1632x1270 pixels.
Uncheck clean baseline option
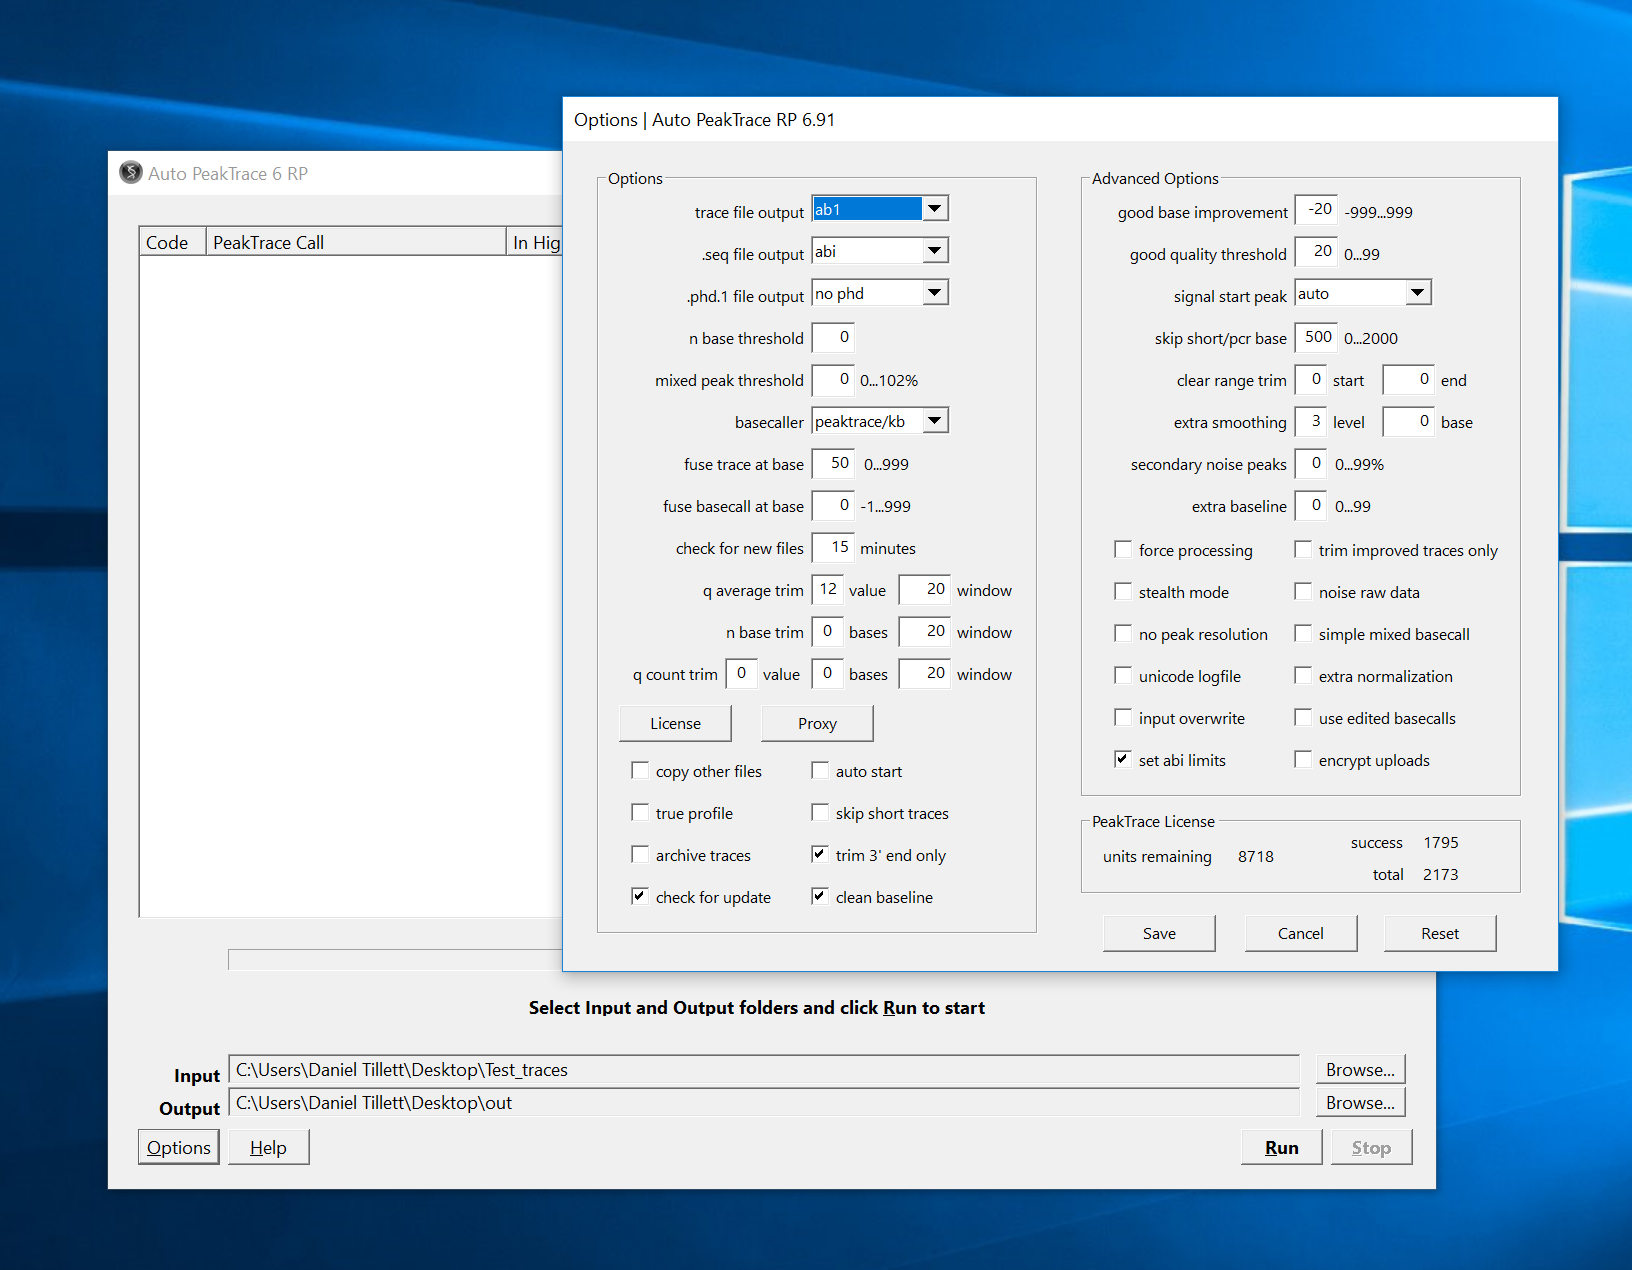[820, 897]
